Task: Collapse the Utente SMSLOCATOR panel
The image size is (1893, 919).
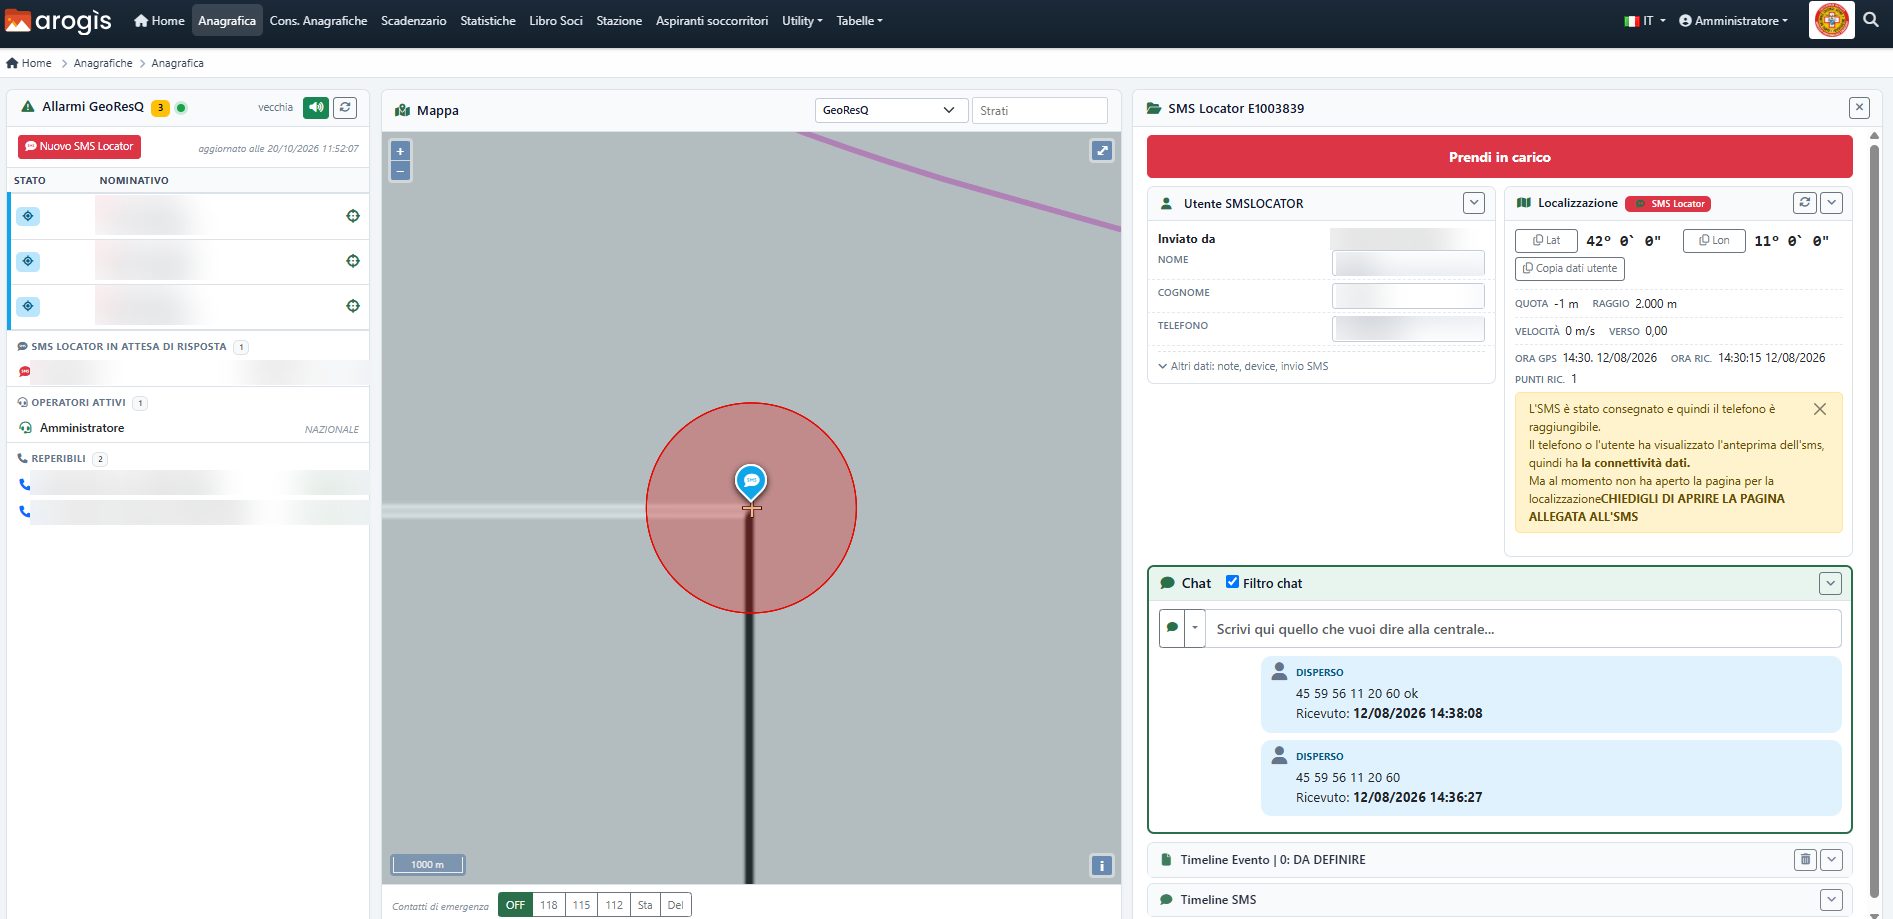Action: click(1474, 203)
